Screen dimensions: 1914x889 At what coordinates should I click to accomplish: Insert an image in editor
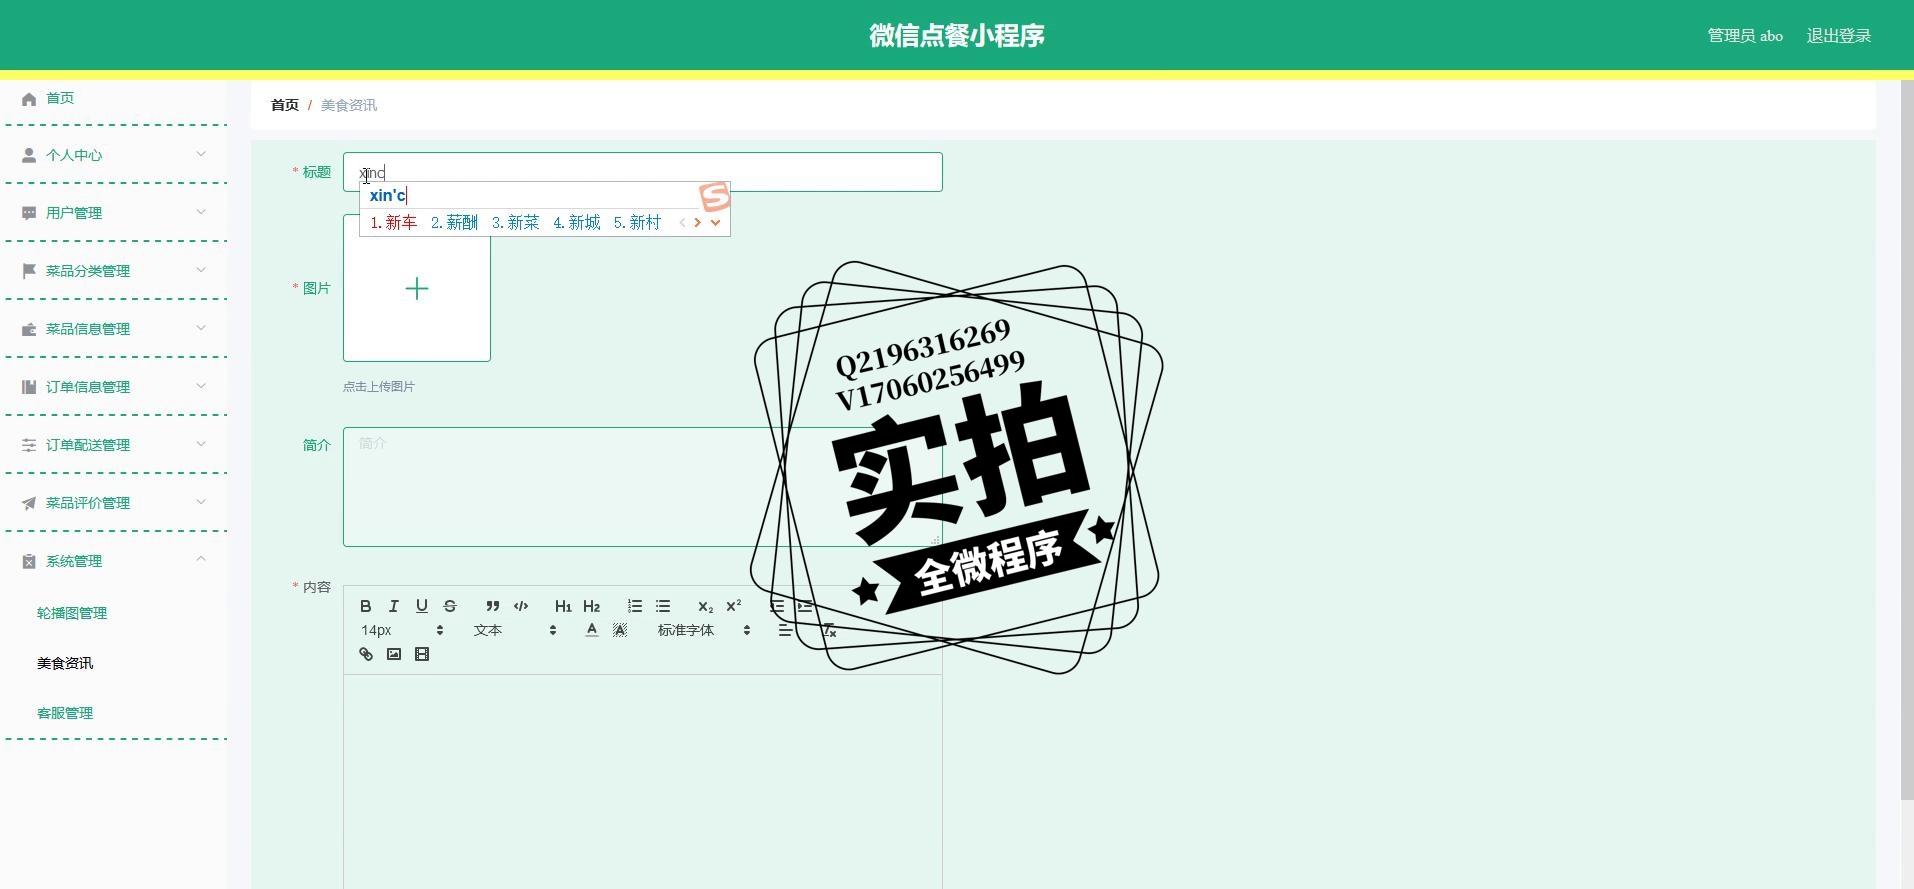tap(394, 654)
